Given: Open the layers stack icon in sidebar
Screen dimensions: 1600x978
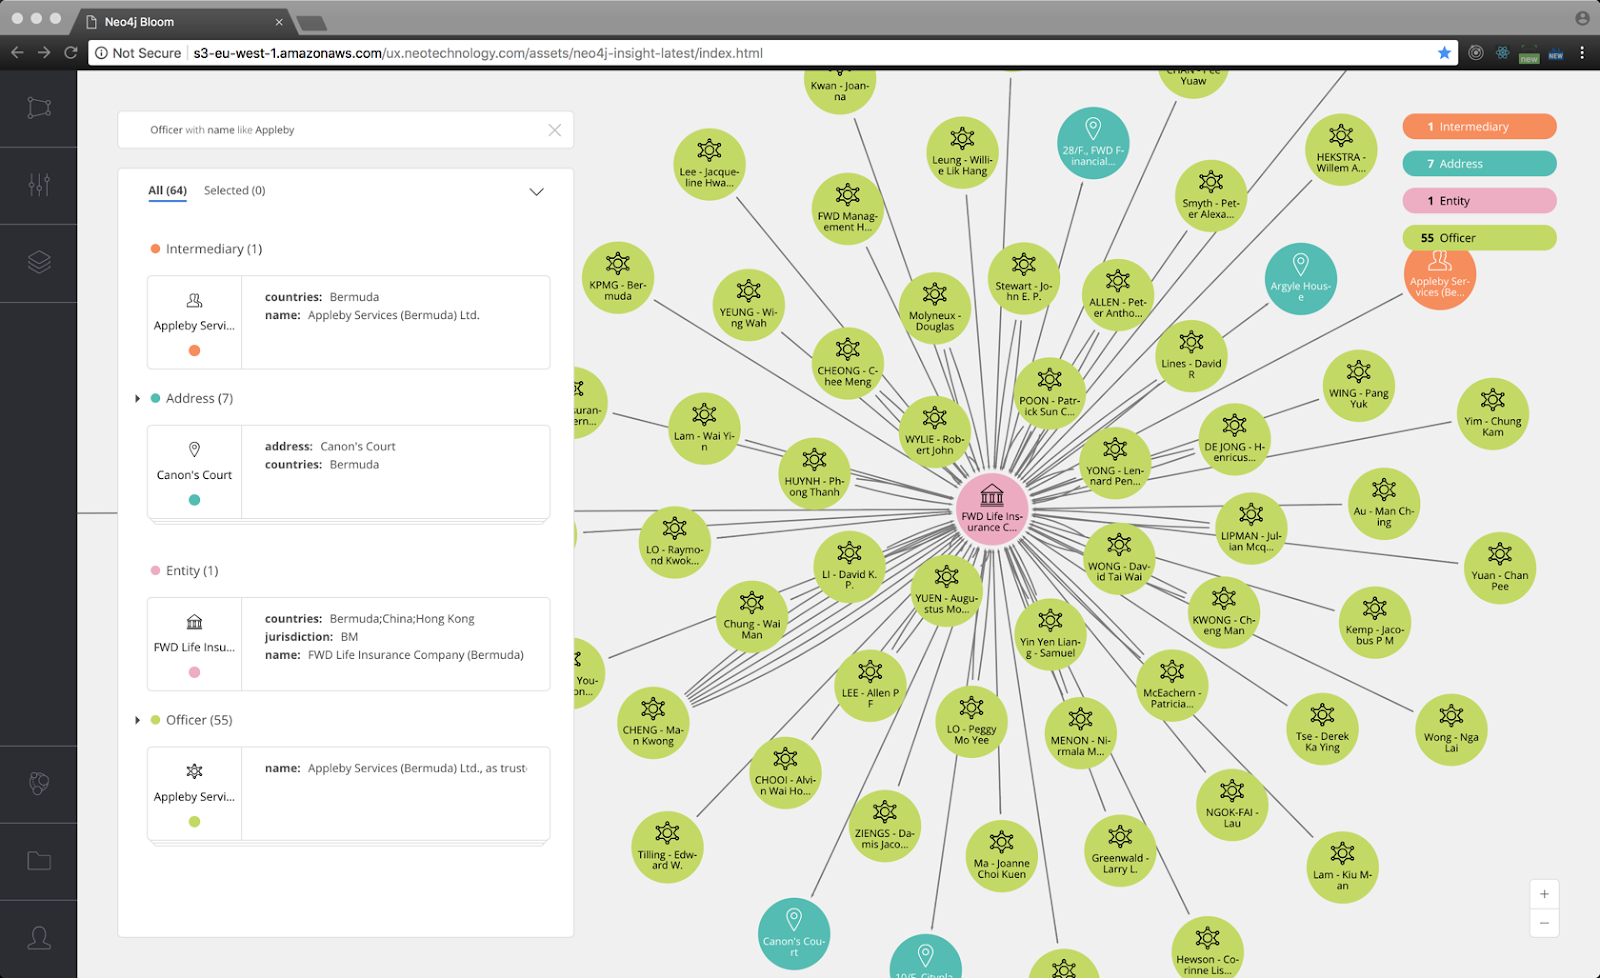Looking at the screenshot, I should [x=39, y=262].
